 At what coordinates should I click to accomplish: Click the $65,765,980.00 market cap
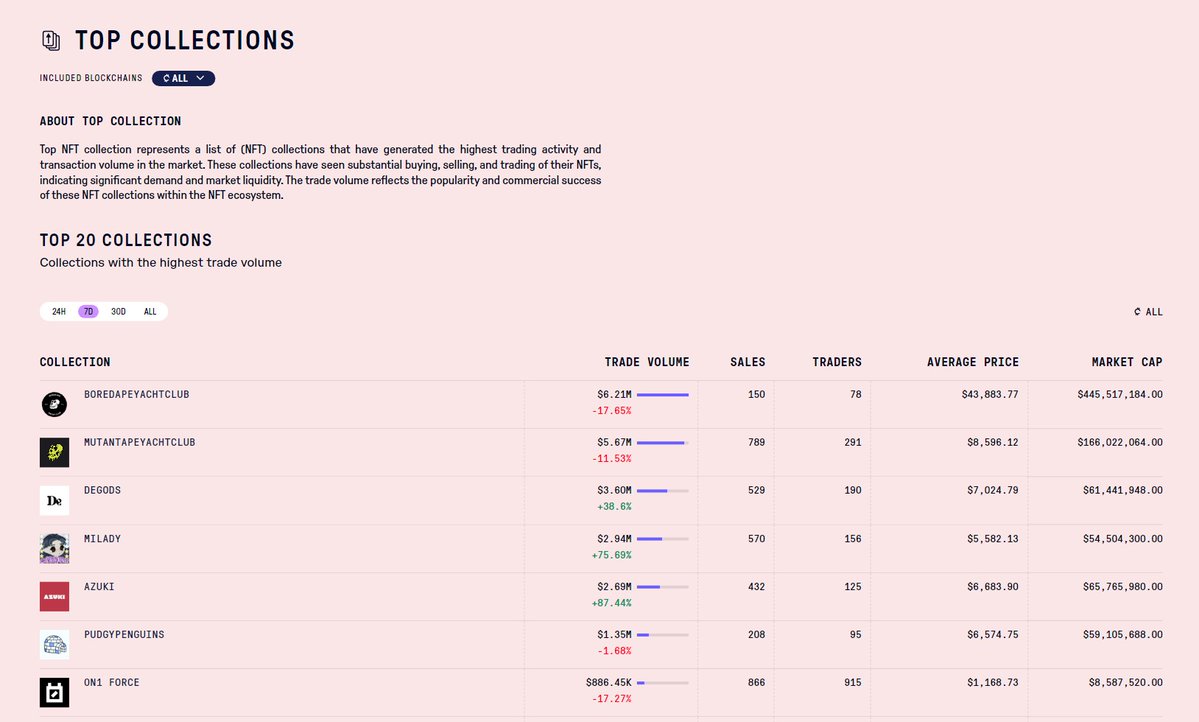pyautogui.click(x=1123, y=587)
